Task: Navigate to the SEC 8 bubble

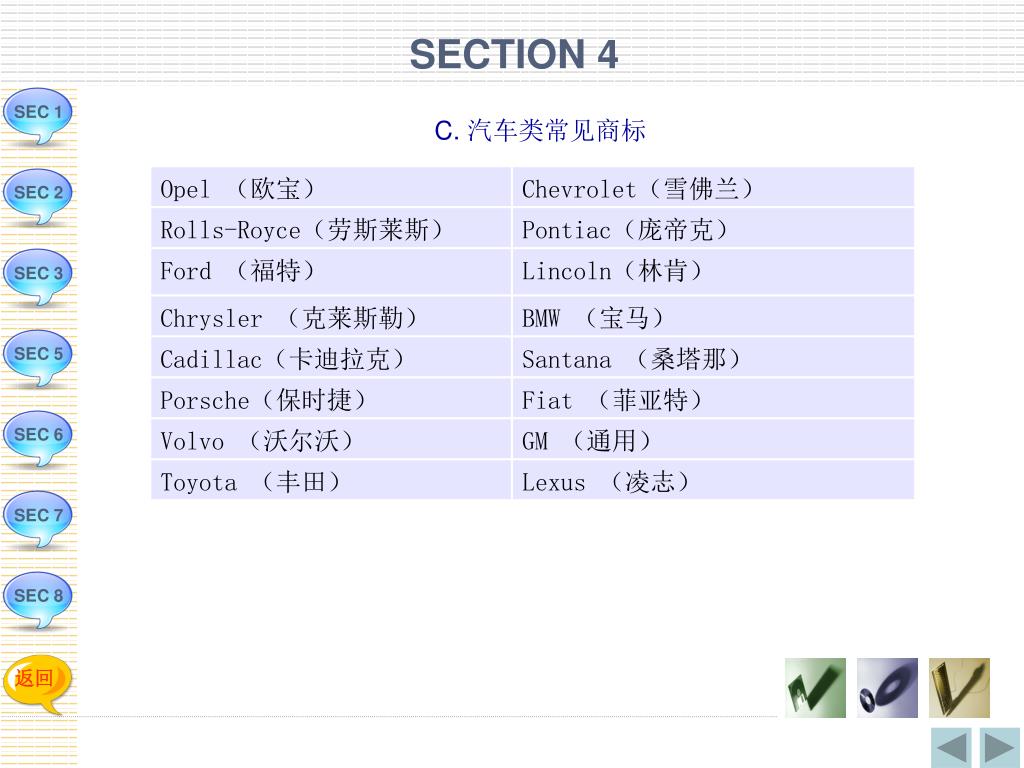Action: 38,599
